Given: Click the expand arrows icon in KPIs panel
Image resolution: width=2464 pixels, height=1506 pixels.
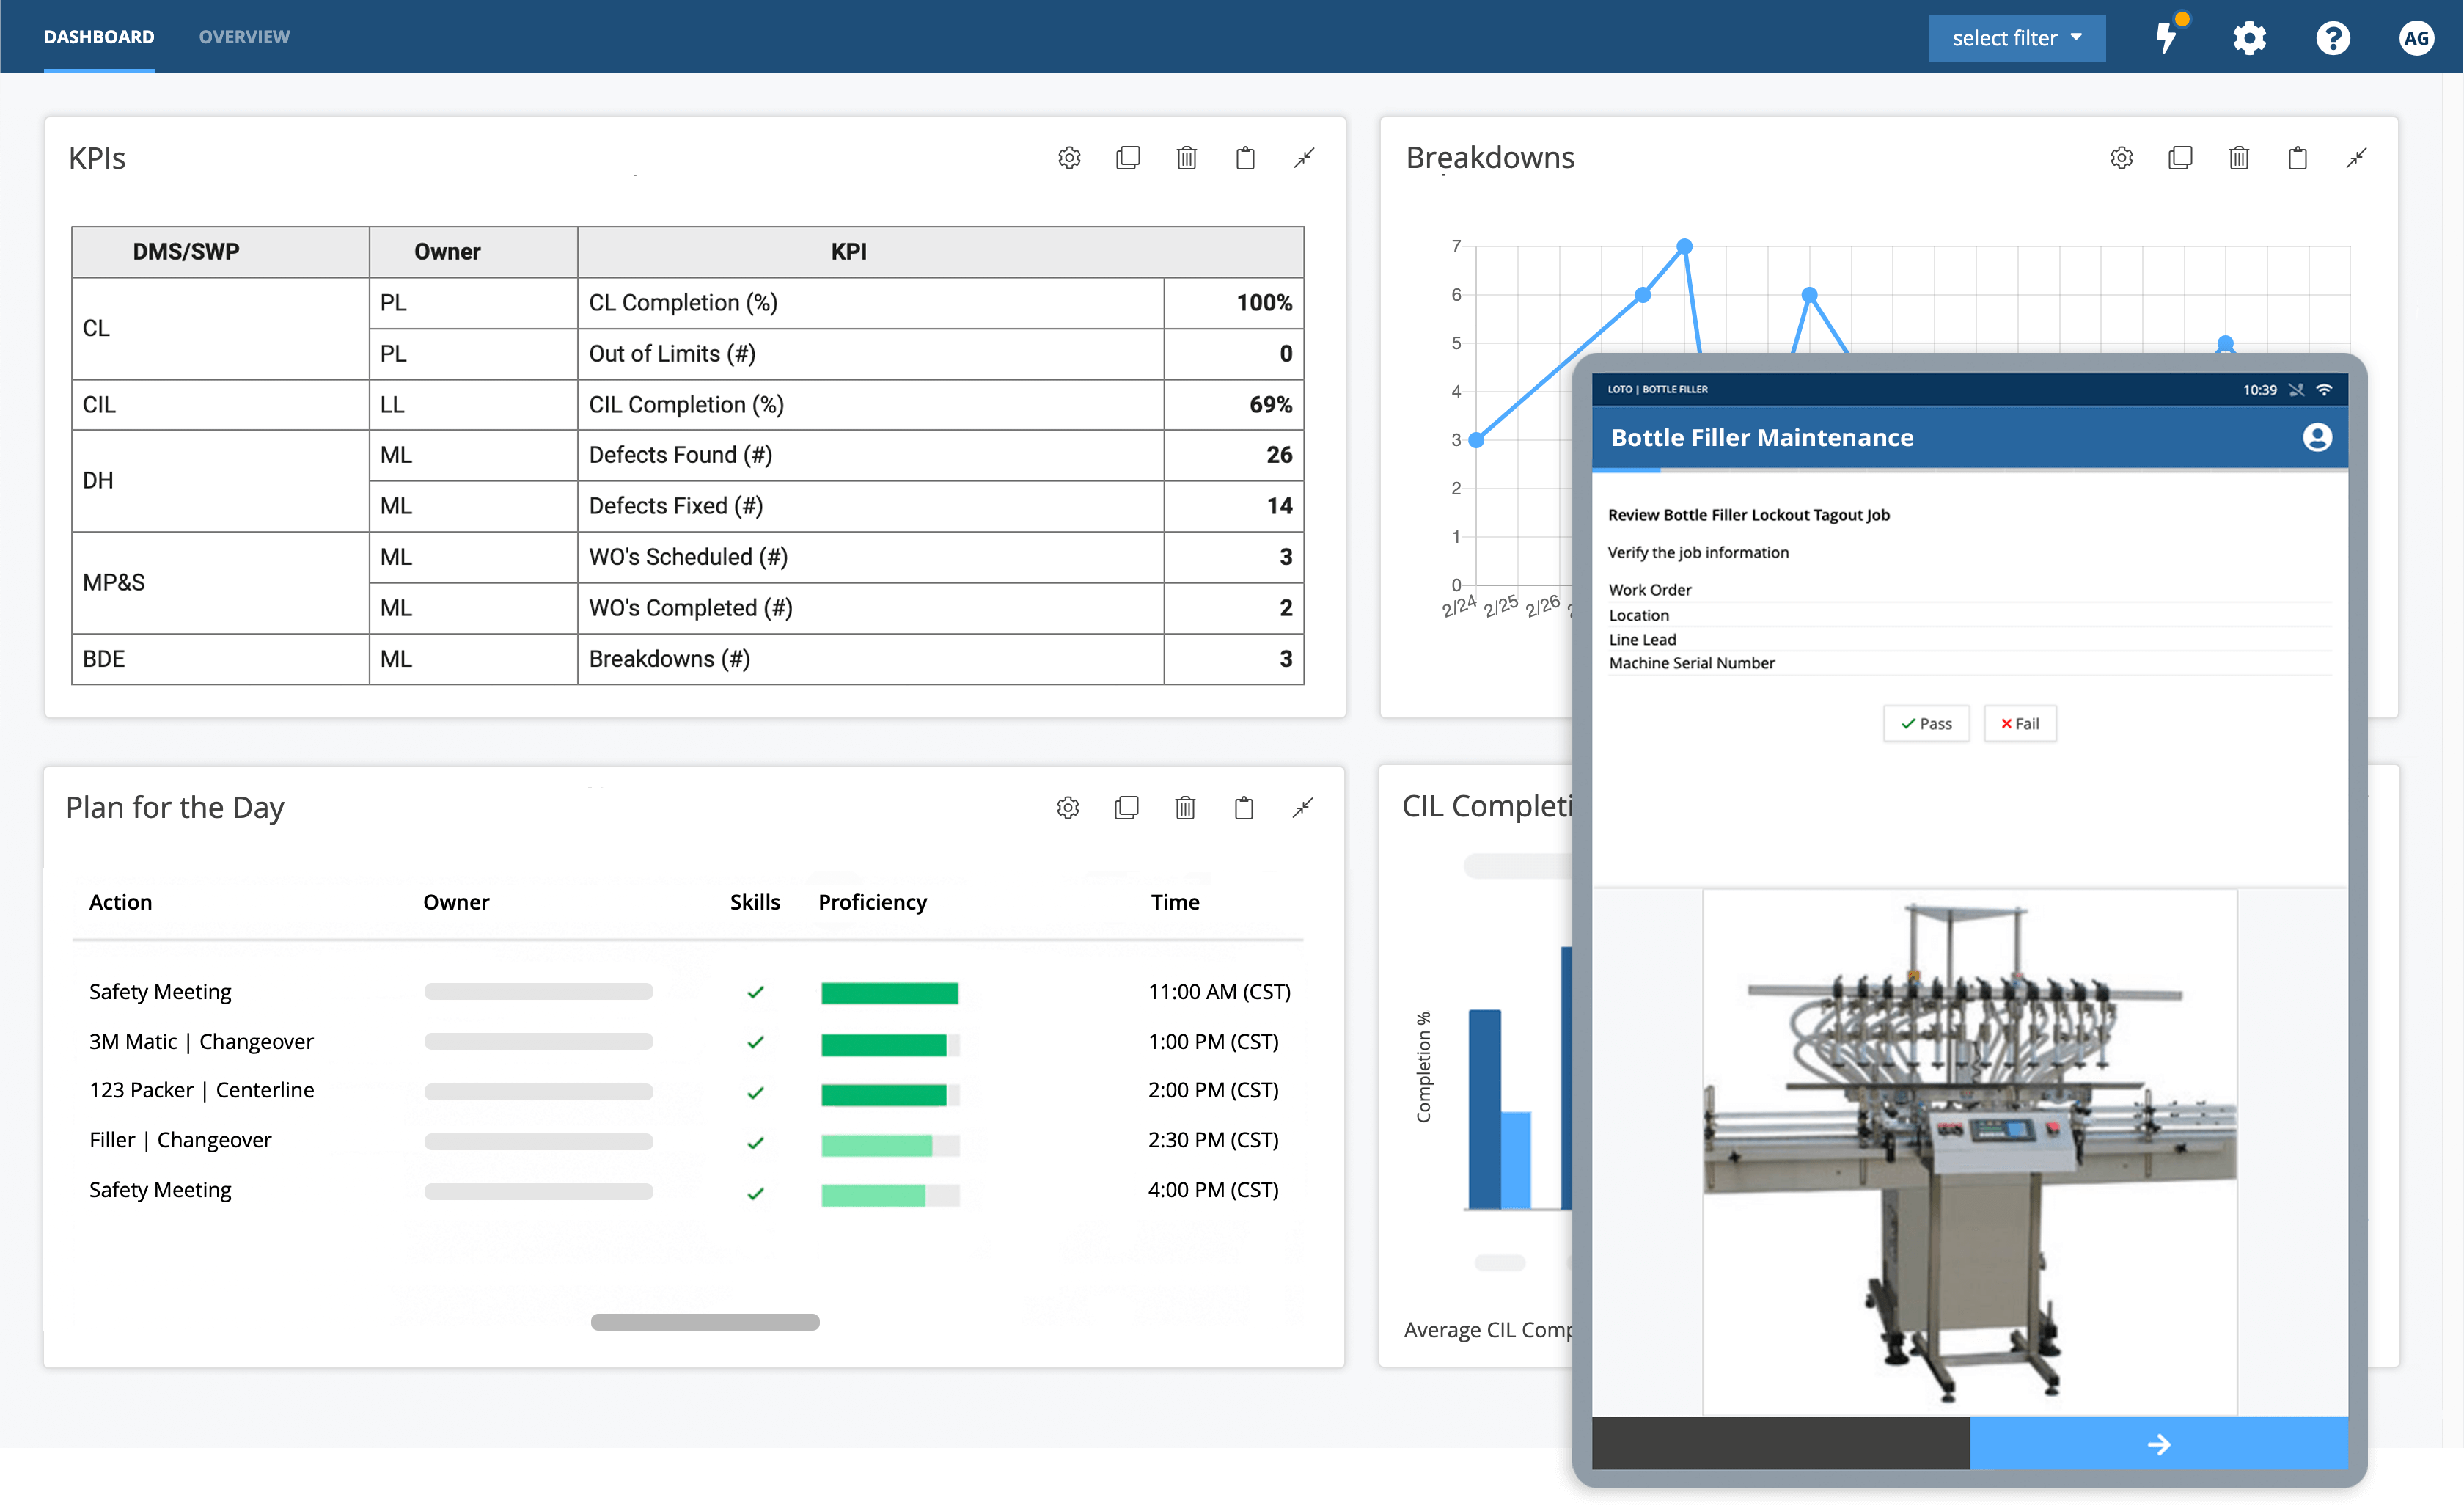Looking at the screenshot, I should [1302, 158].
